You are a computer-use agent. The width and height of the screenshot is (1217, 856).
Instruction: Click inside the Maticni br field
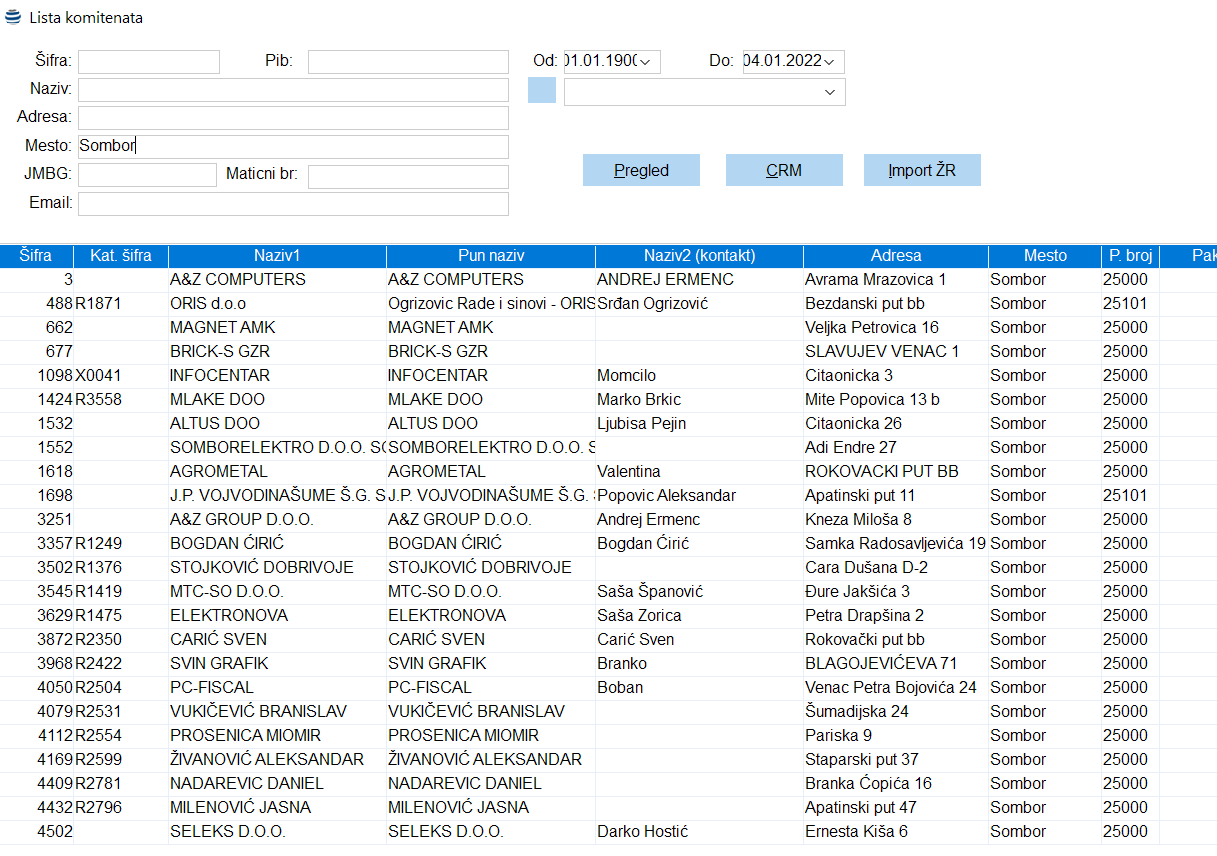[x=408, y=177]
